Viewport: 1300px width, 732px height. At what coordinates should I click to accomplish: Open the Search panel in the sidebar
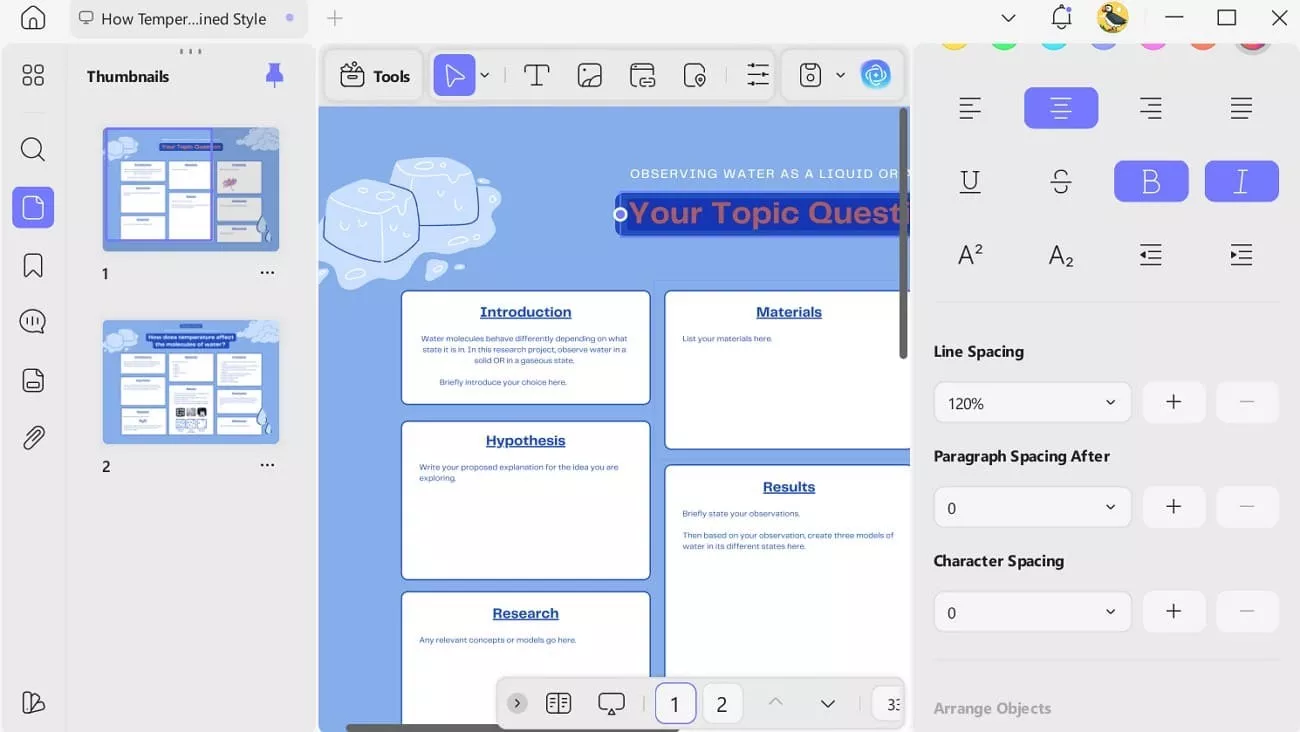[x=33, y=150]
